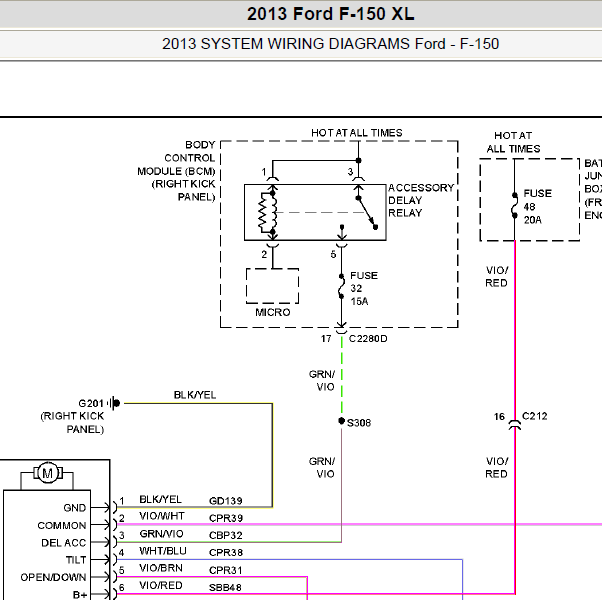Click the TILT terminal label
Screen dimensions: 602x600
coord(76,560)
